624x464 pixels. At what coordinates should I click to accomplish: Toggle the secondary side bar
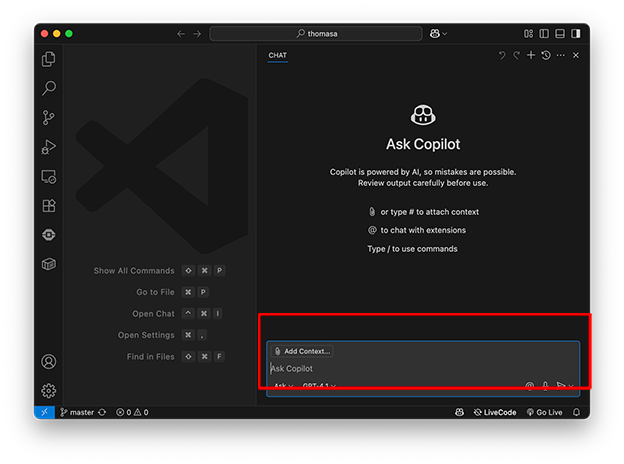(575, 34)
